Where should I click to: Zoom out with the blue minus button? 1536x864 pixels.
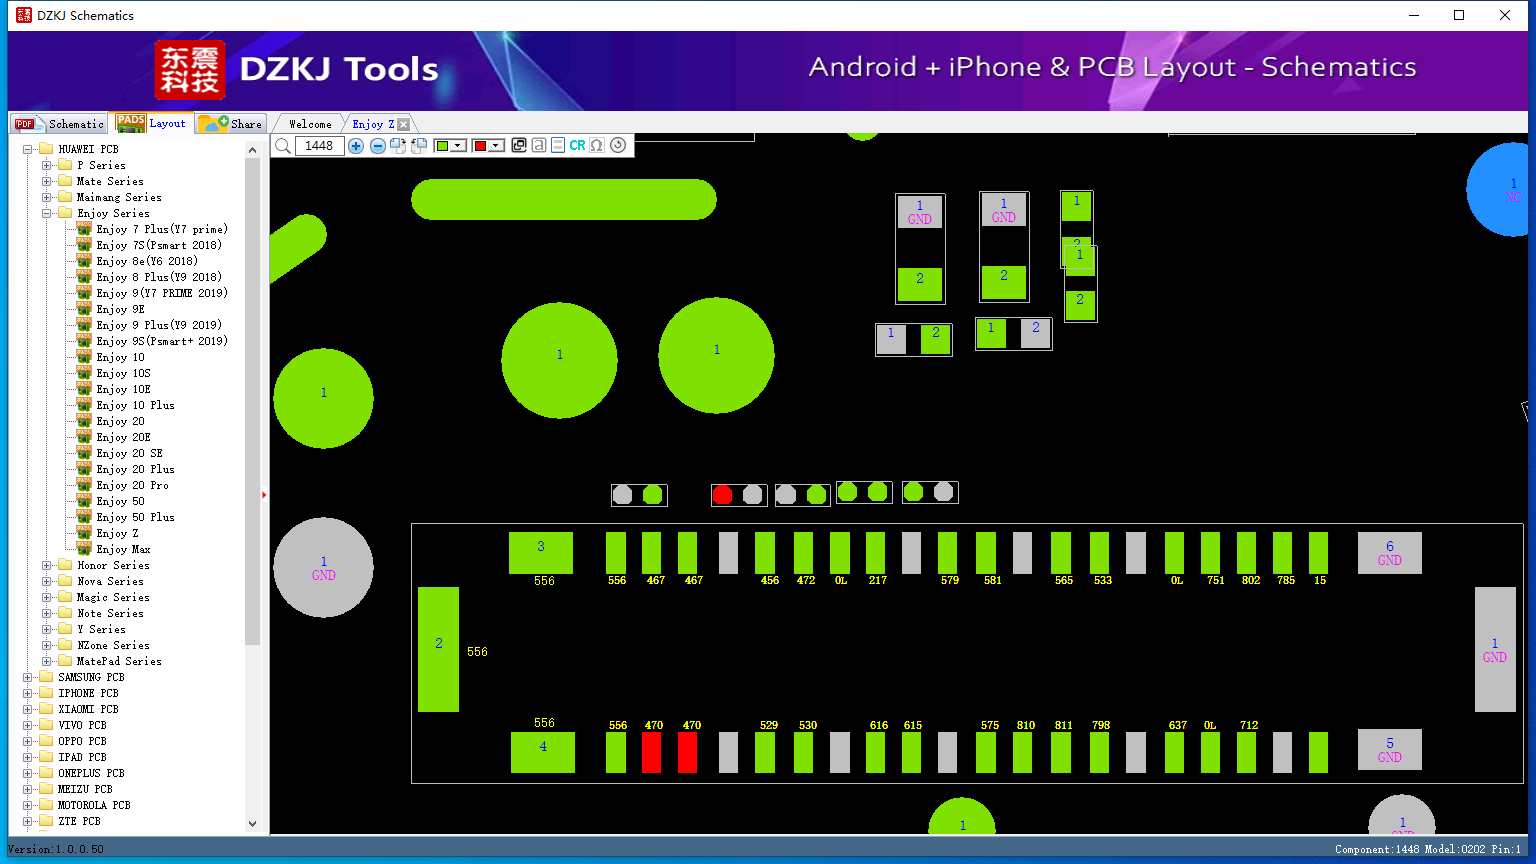pos(378,146)
